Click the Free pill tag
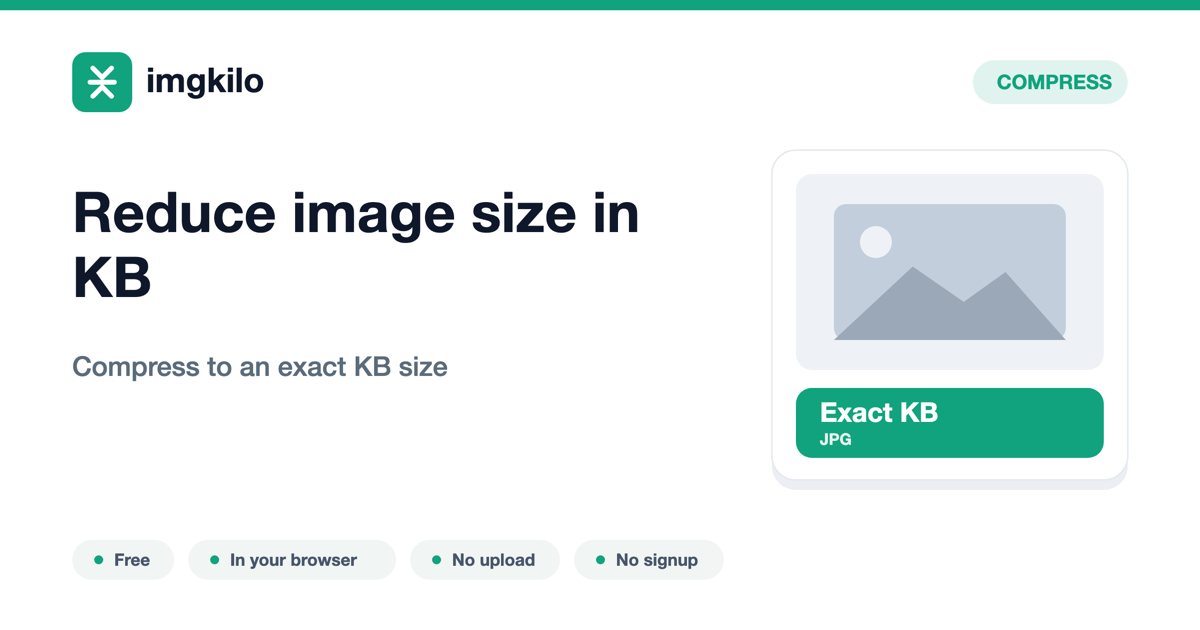Screen dimensions: 1200x630 tap(123, 560)
